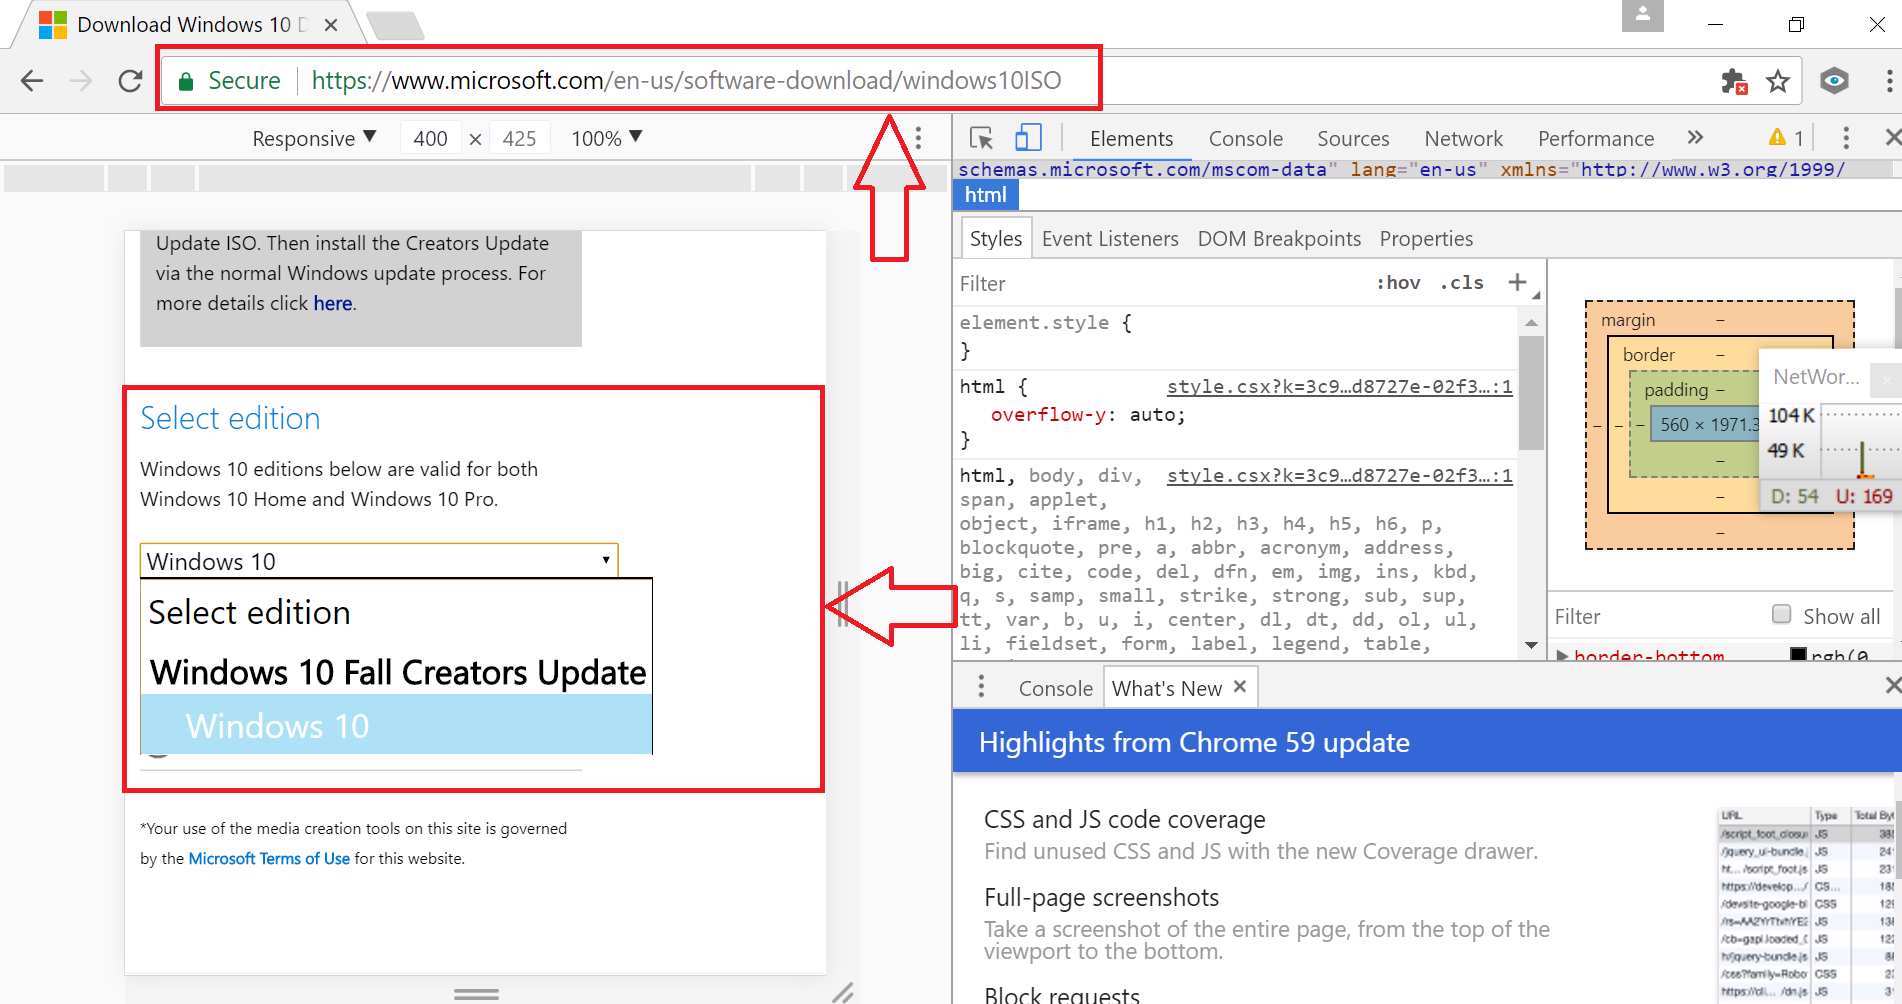Viewport: 1902px width, 1004px height.
Task: Select the What's New drawer tab
Action: pyautogui.click(x=1167, y=688)
